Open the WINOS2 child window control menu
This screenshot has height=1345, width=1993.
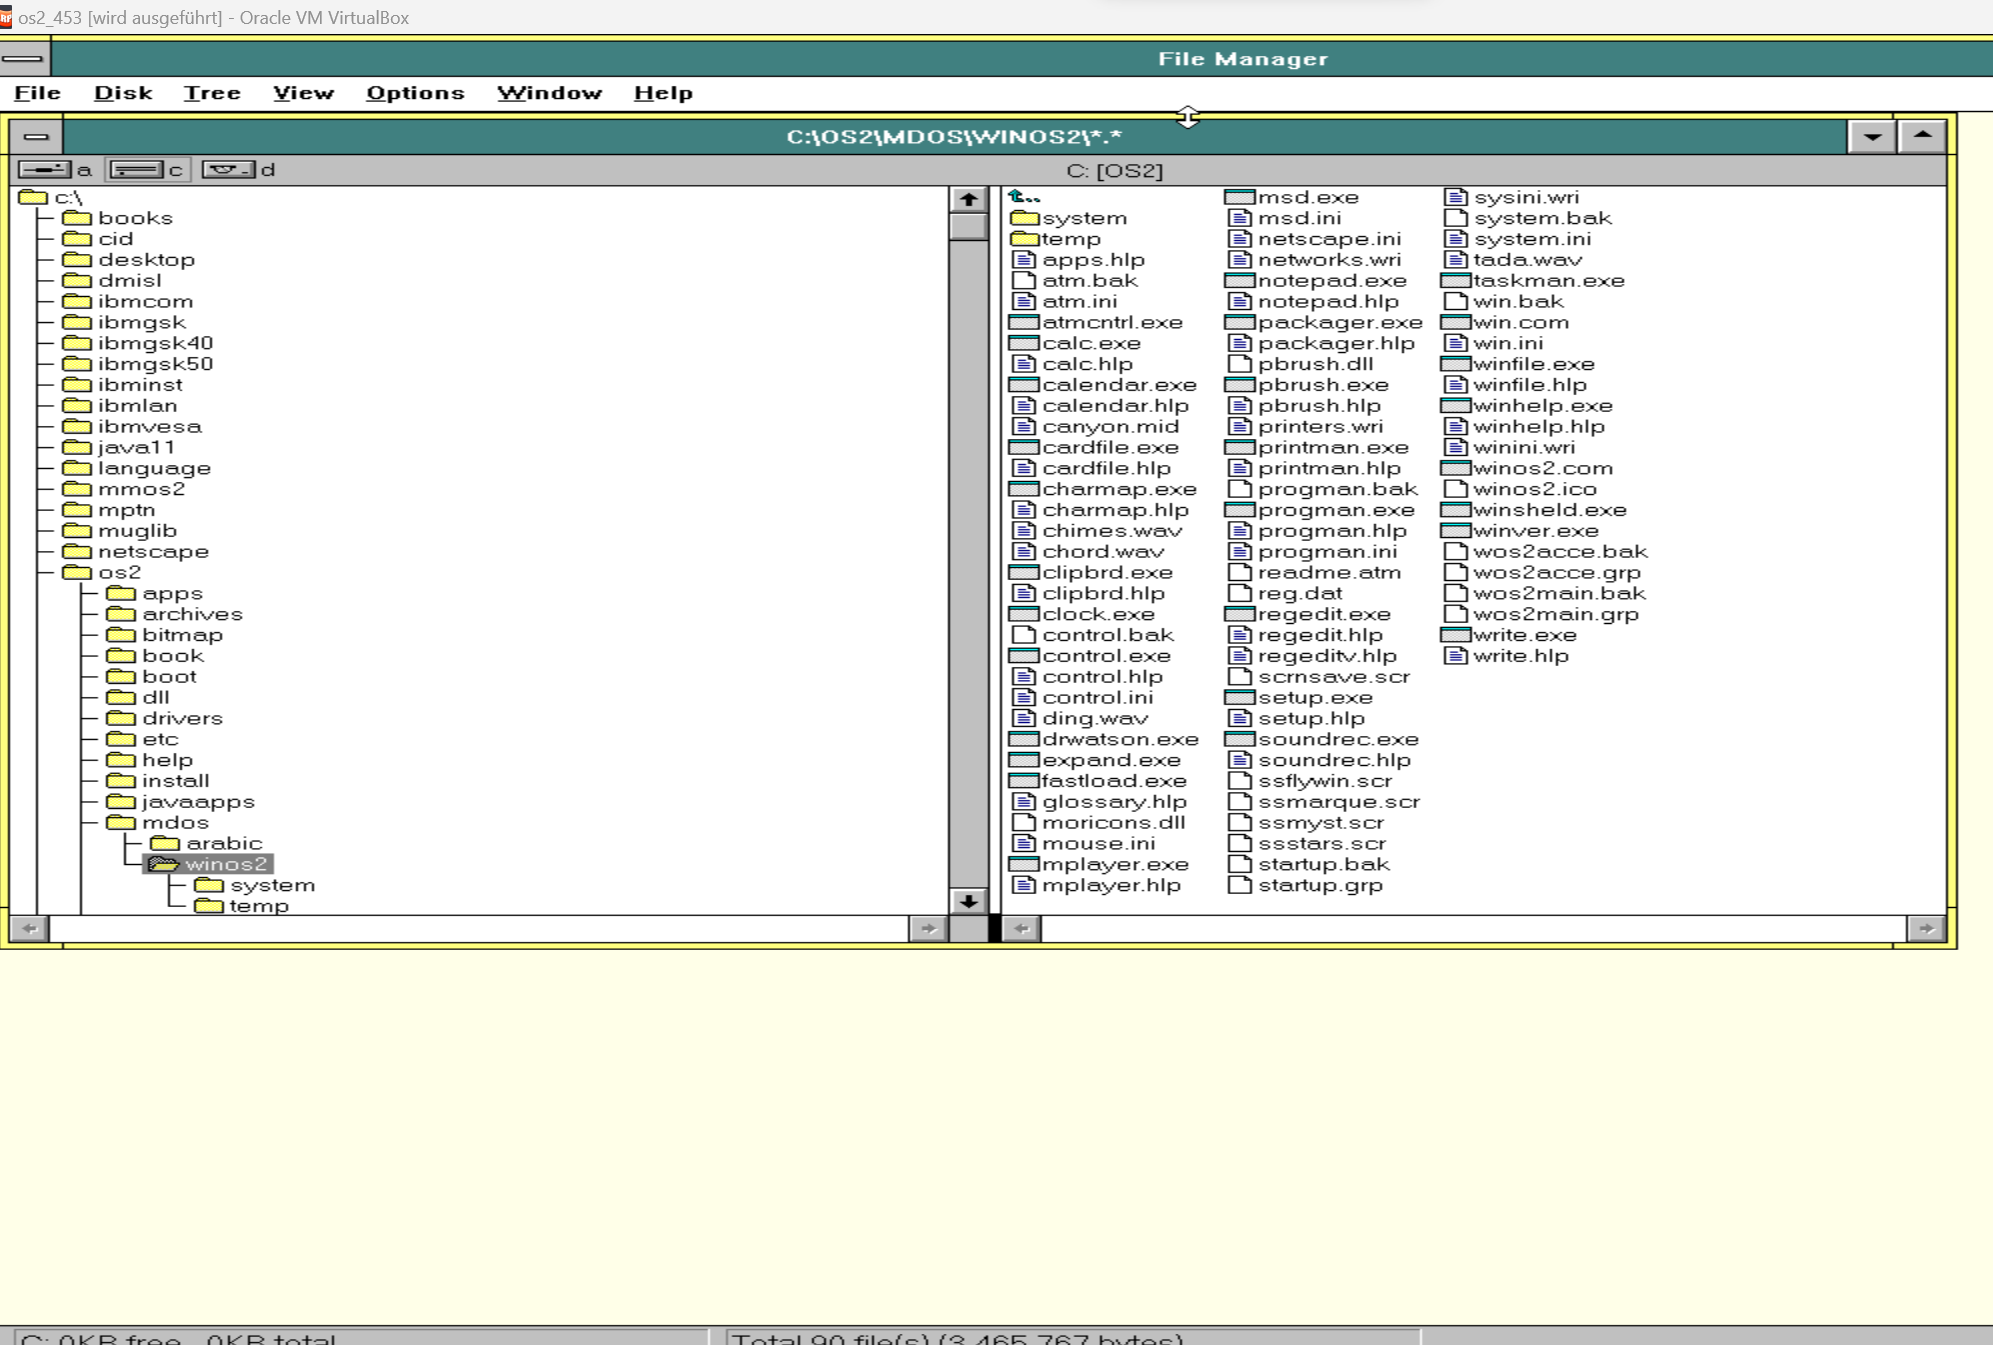[x=36, y=136]
